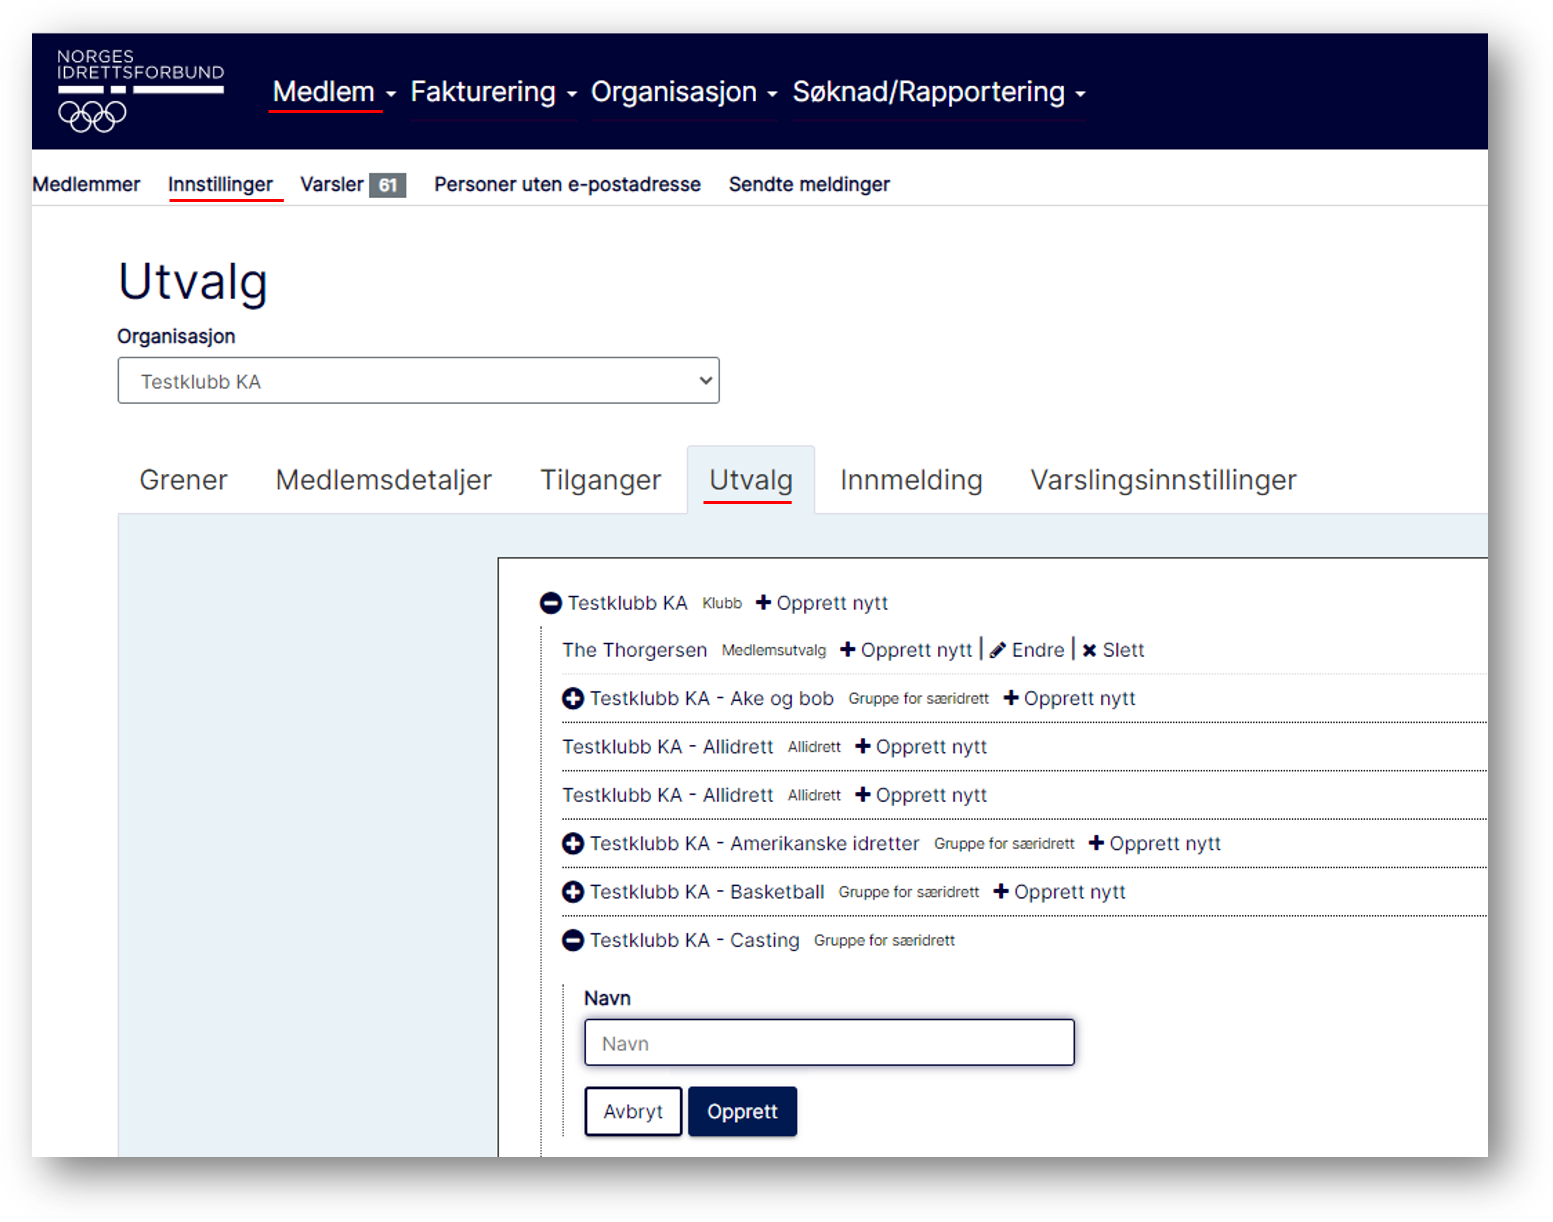Viewport: 1553px width, 1222px height.
Task: Go to Innstillinger sub-navigation
Action: (220, 184)
